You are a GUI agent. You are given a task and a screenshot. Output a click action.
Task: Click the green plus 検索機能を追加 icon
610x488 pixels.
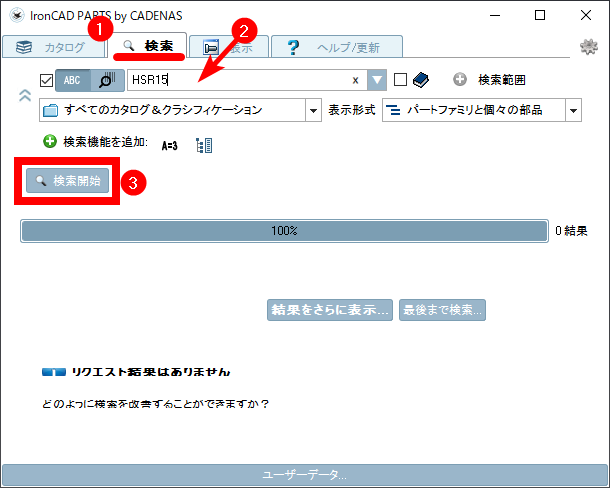pos(50,141)
